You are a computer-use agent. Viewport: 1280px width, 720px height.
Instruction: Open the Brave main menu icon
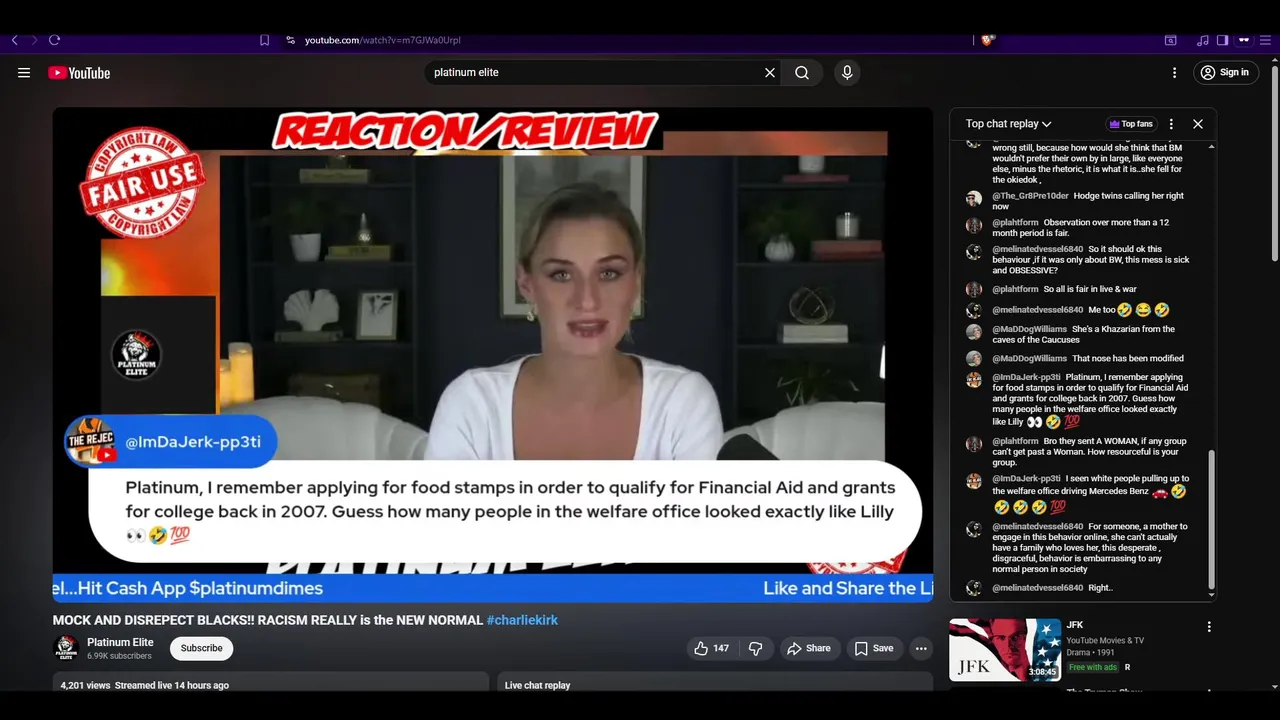coord(1265,40)
